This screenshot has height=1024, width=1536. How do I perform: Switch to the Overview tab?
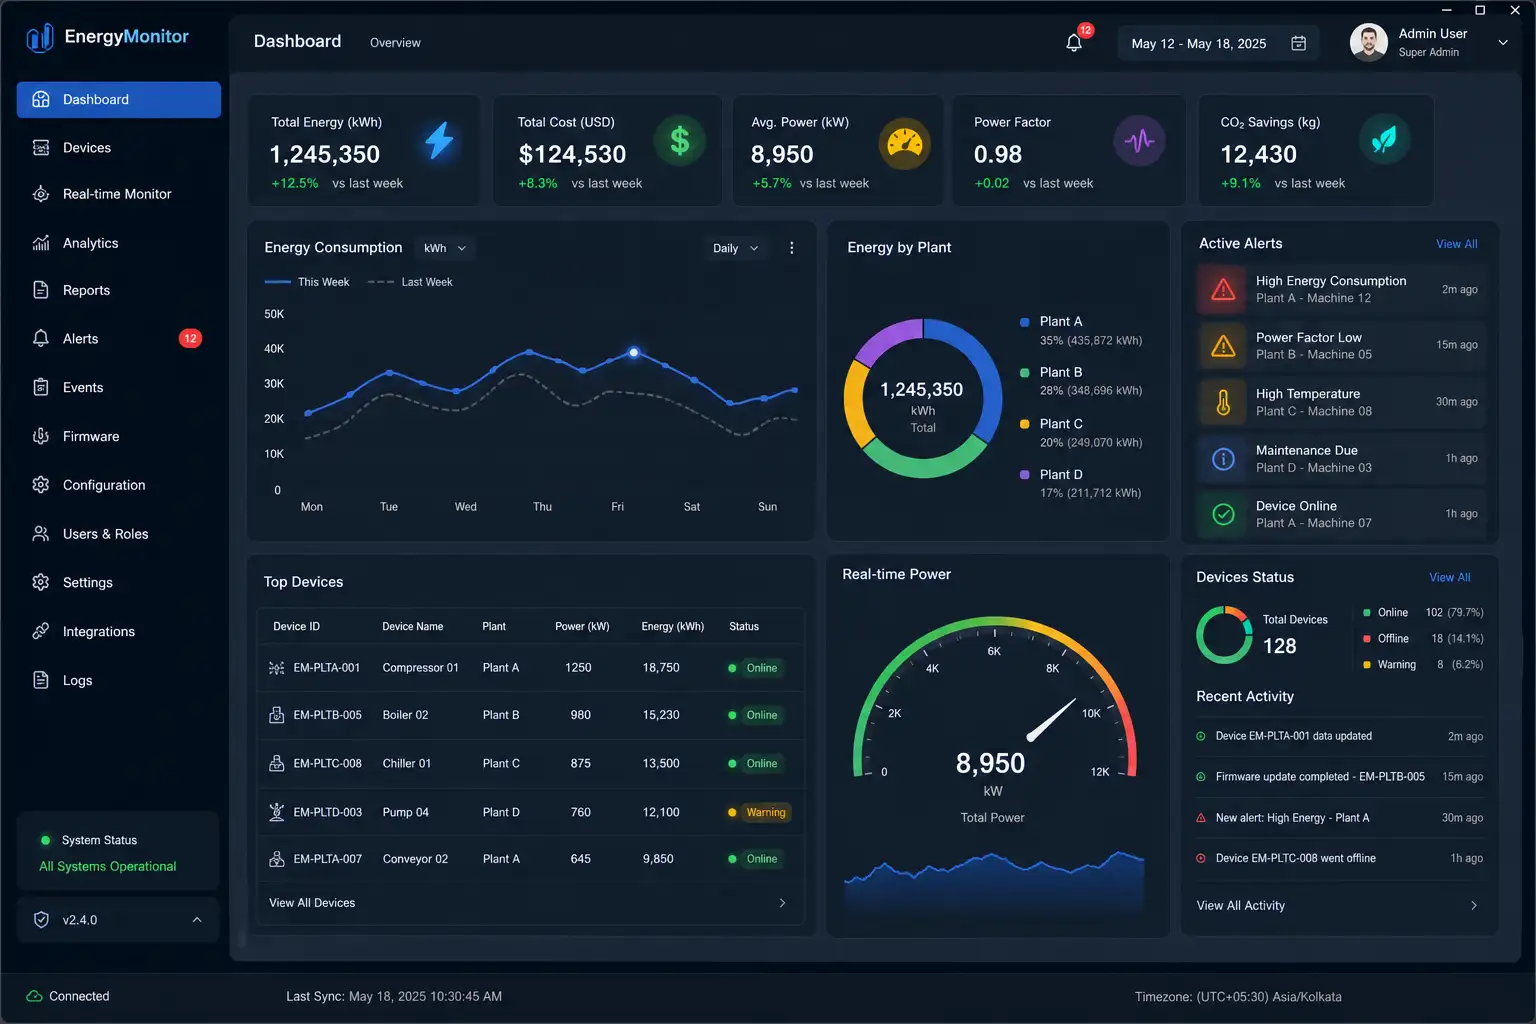point(395,43)
